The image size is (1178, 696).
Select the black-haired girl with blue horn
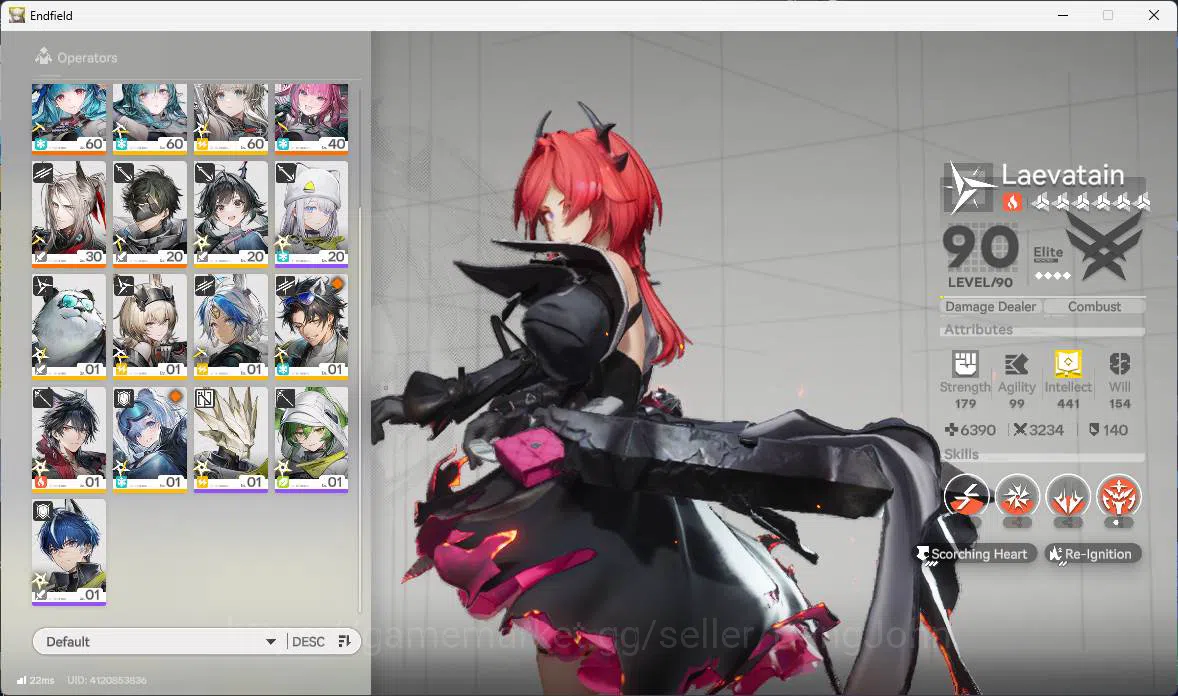coord(231,214)
